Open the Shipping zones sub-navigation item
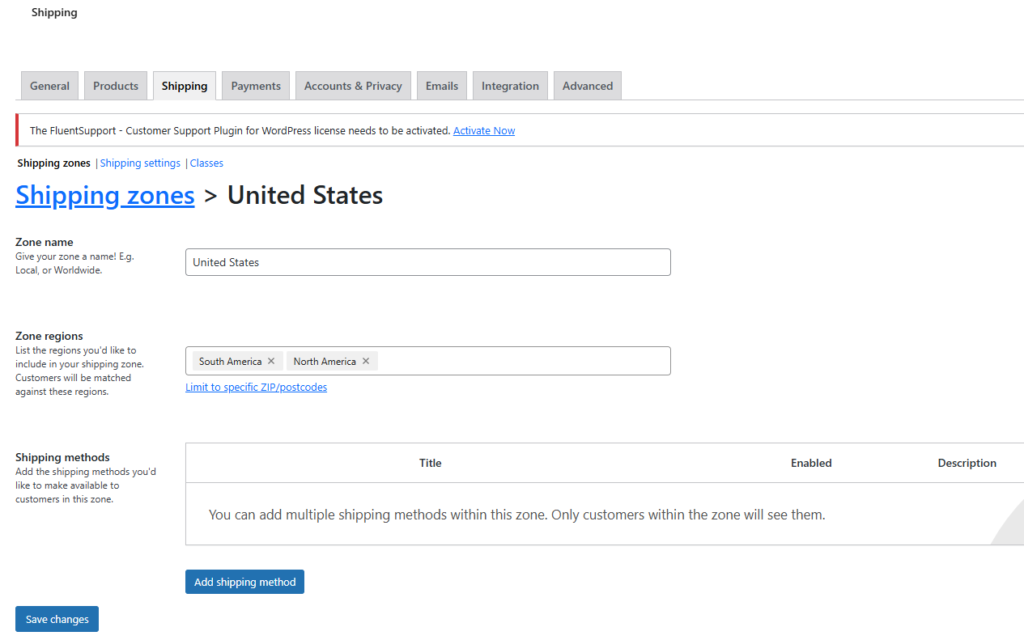The width and height of the screenshot is (1024, 640). pyautogui.click(x=54, y=163)
